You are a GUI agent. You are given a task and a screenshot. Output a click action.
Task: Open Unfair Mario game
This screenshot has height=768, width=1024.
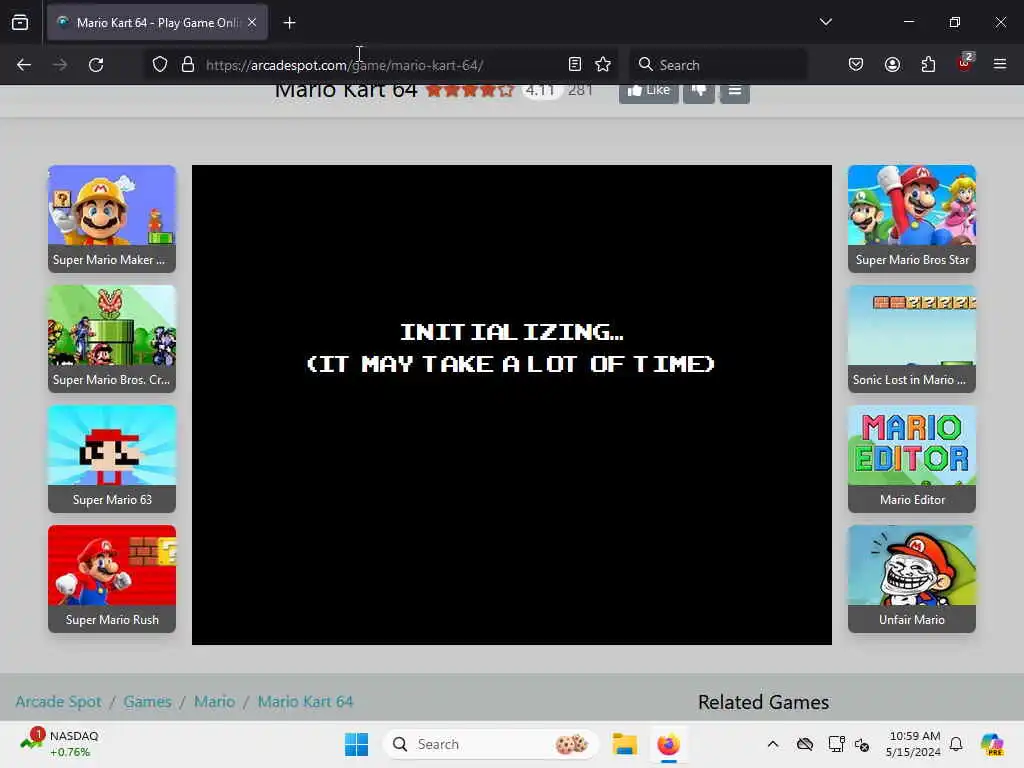click(x=912, y=579)
